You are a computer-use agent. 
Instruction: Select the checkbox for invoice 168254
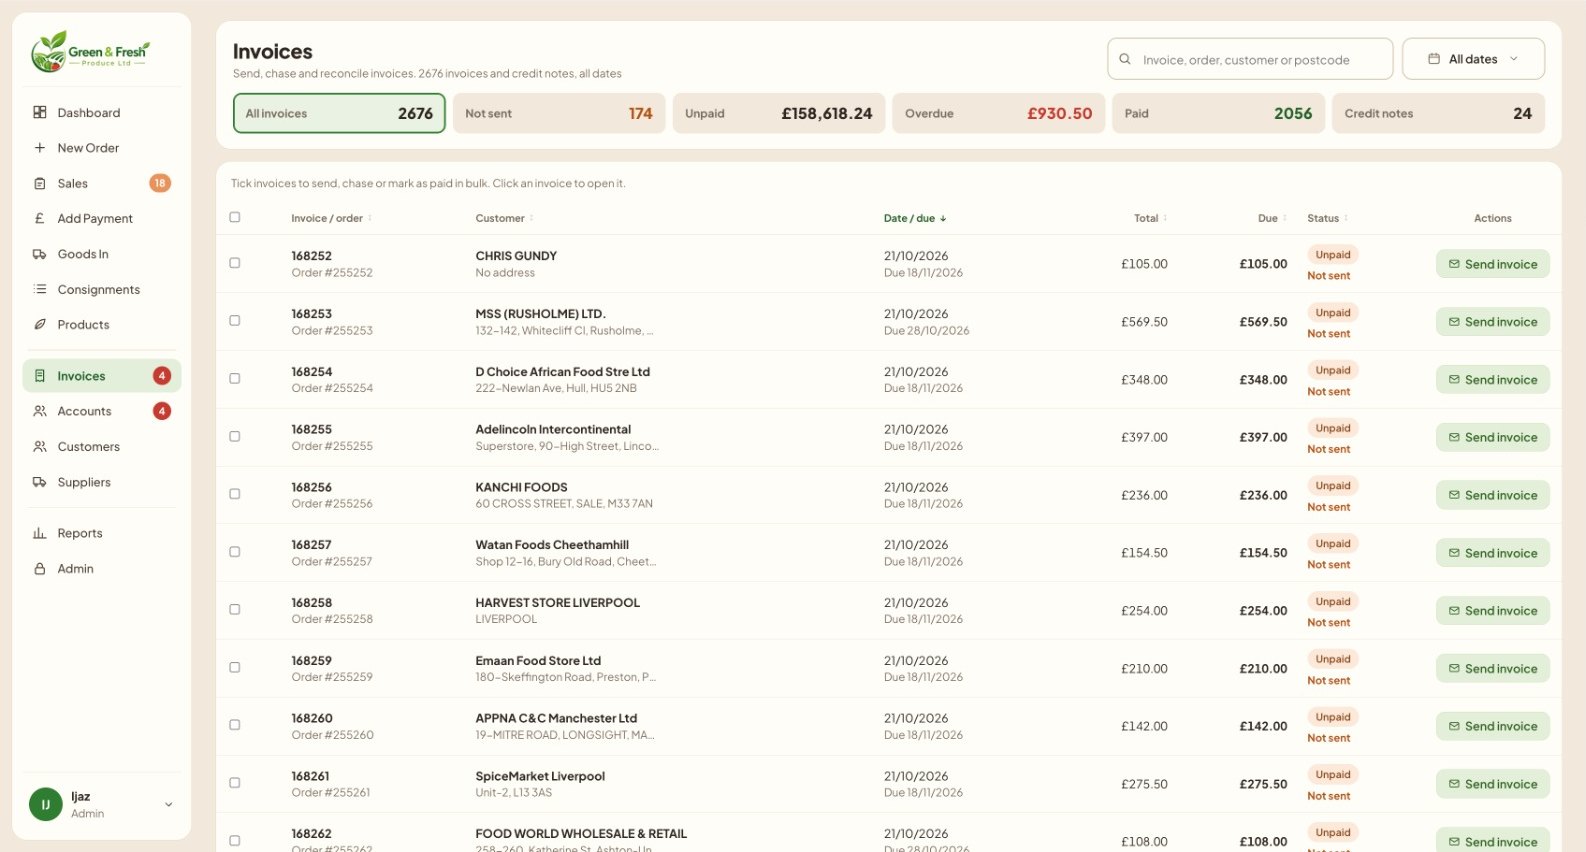(235, 379)
